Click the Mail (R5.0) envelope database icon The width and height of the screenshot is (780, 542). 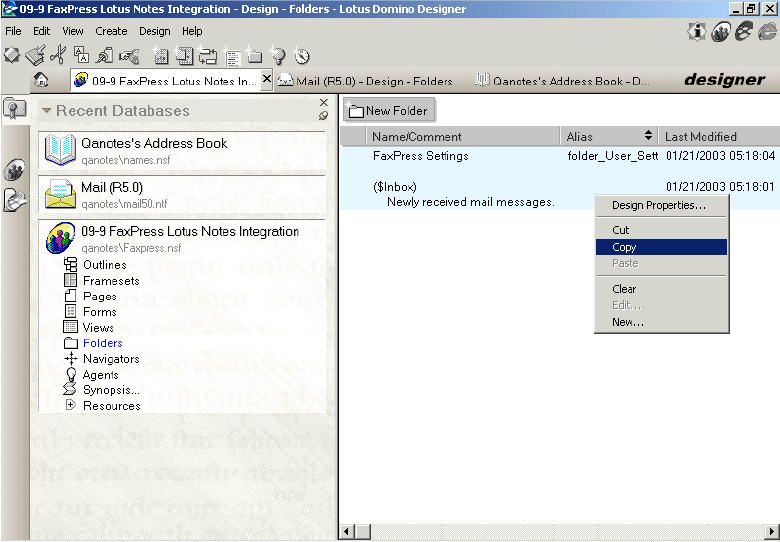(60, 193)
